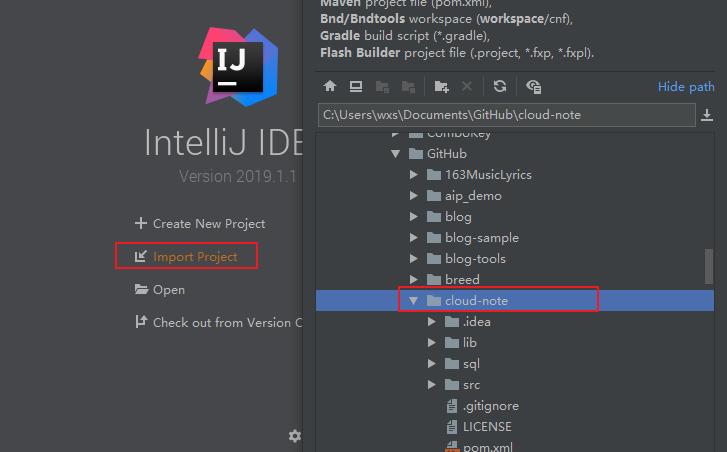727x452 pixels.
Task: Click the src folder icon
Action: click(x=452, y=385)
